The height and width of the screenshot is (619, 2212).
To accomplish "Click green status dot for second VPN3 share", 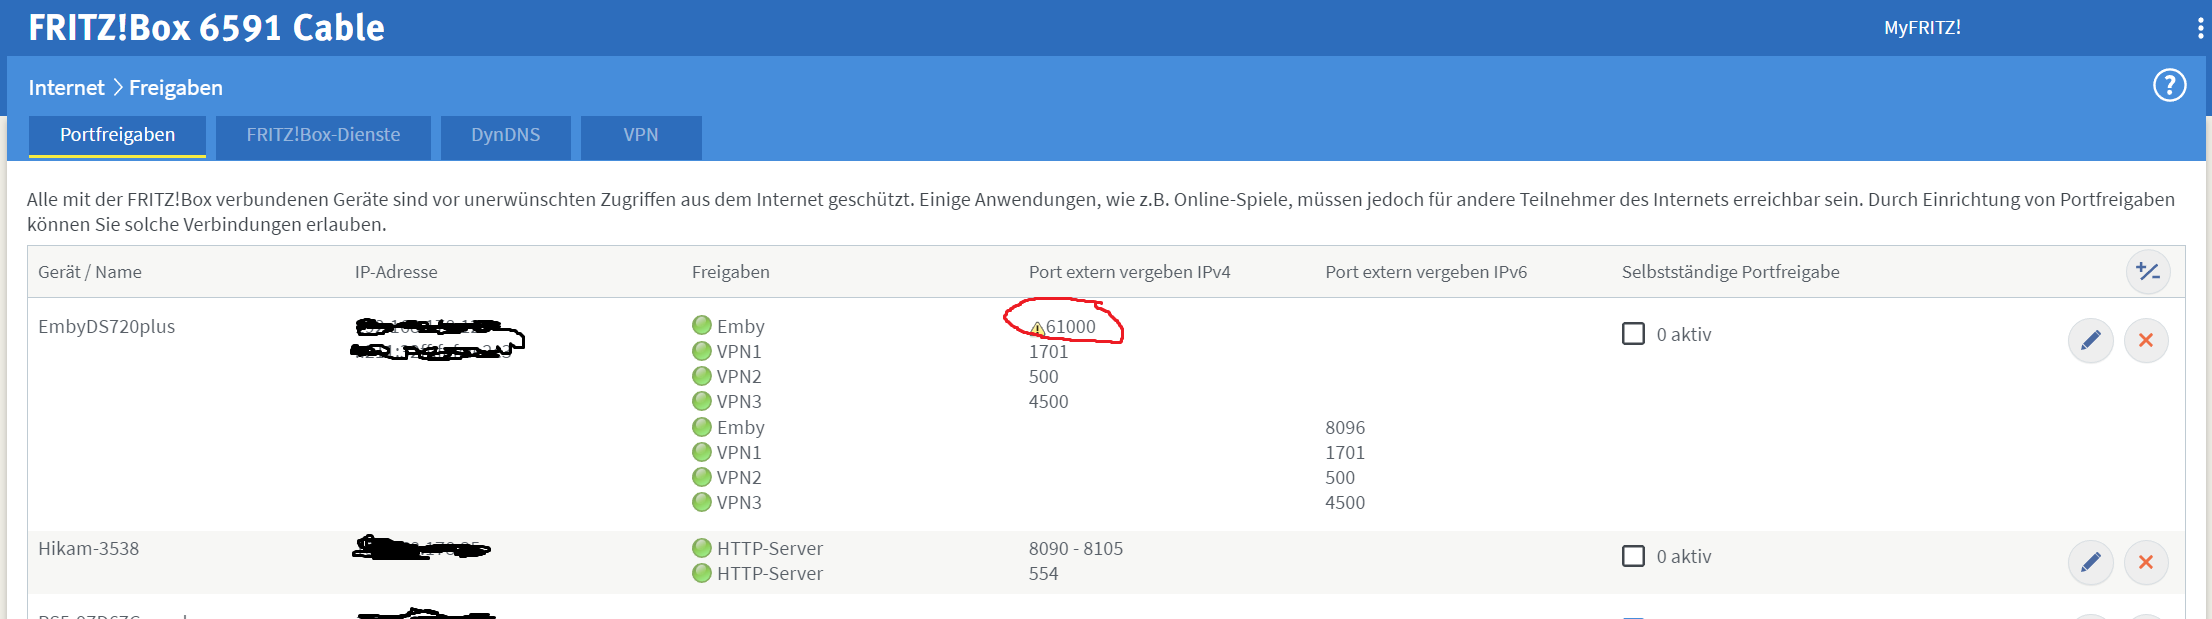I will [702, 501].
